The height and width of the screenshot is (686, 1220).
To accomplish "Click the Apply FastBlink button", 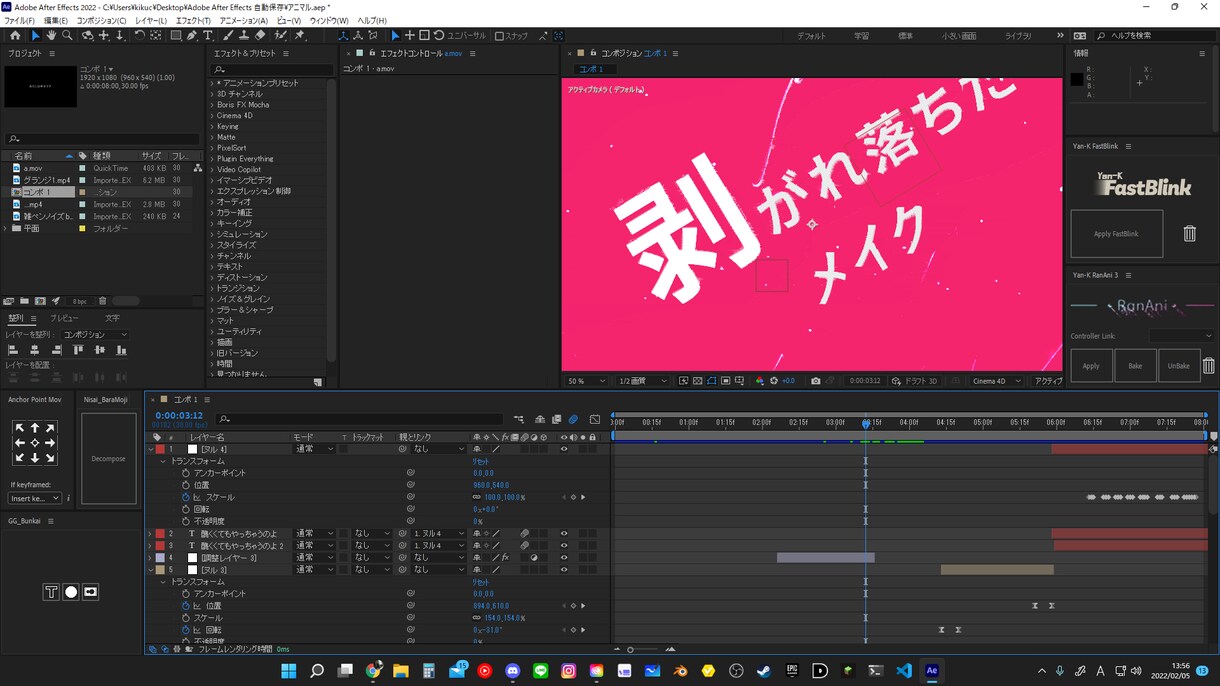I will click(x=1117, y=234).
